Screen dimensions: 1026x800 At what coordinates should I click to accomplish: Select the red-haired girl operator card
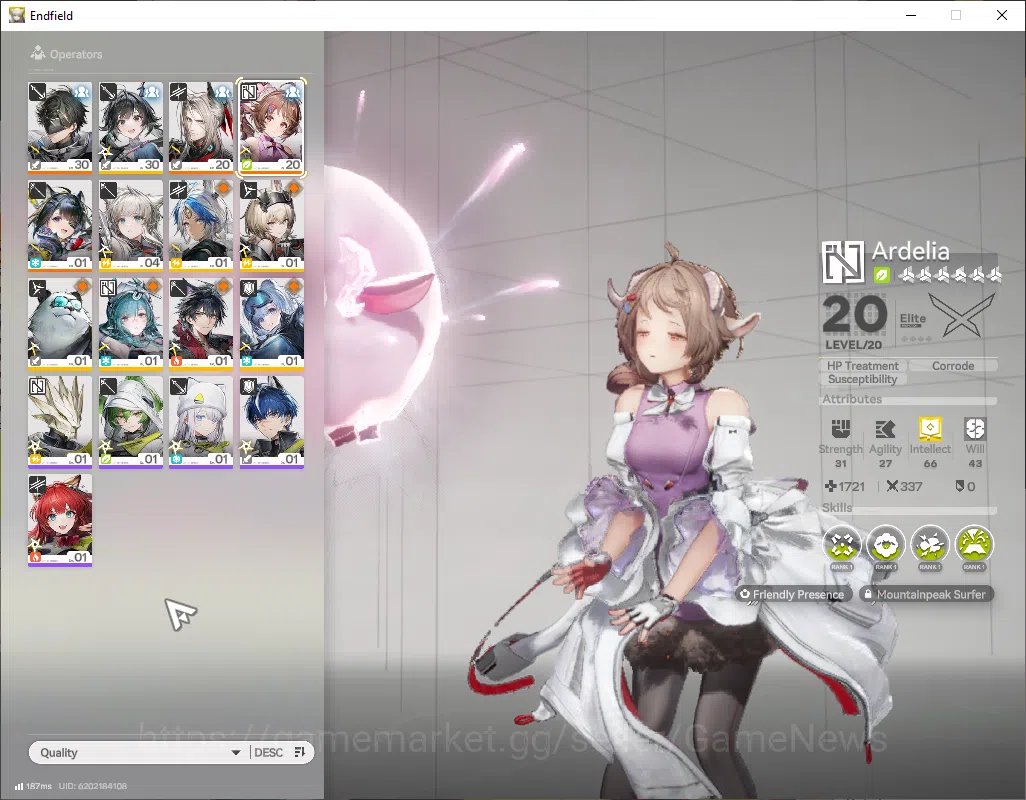pyautogui.click(x=60, y=519)
